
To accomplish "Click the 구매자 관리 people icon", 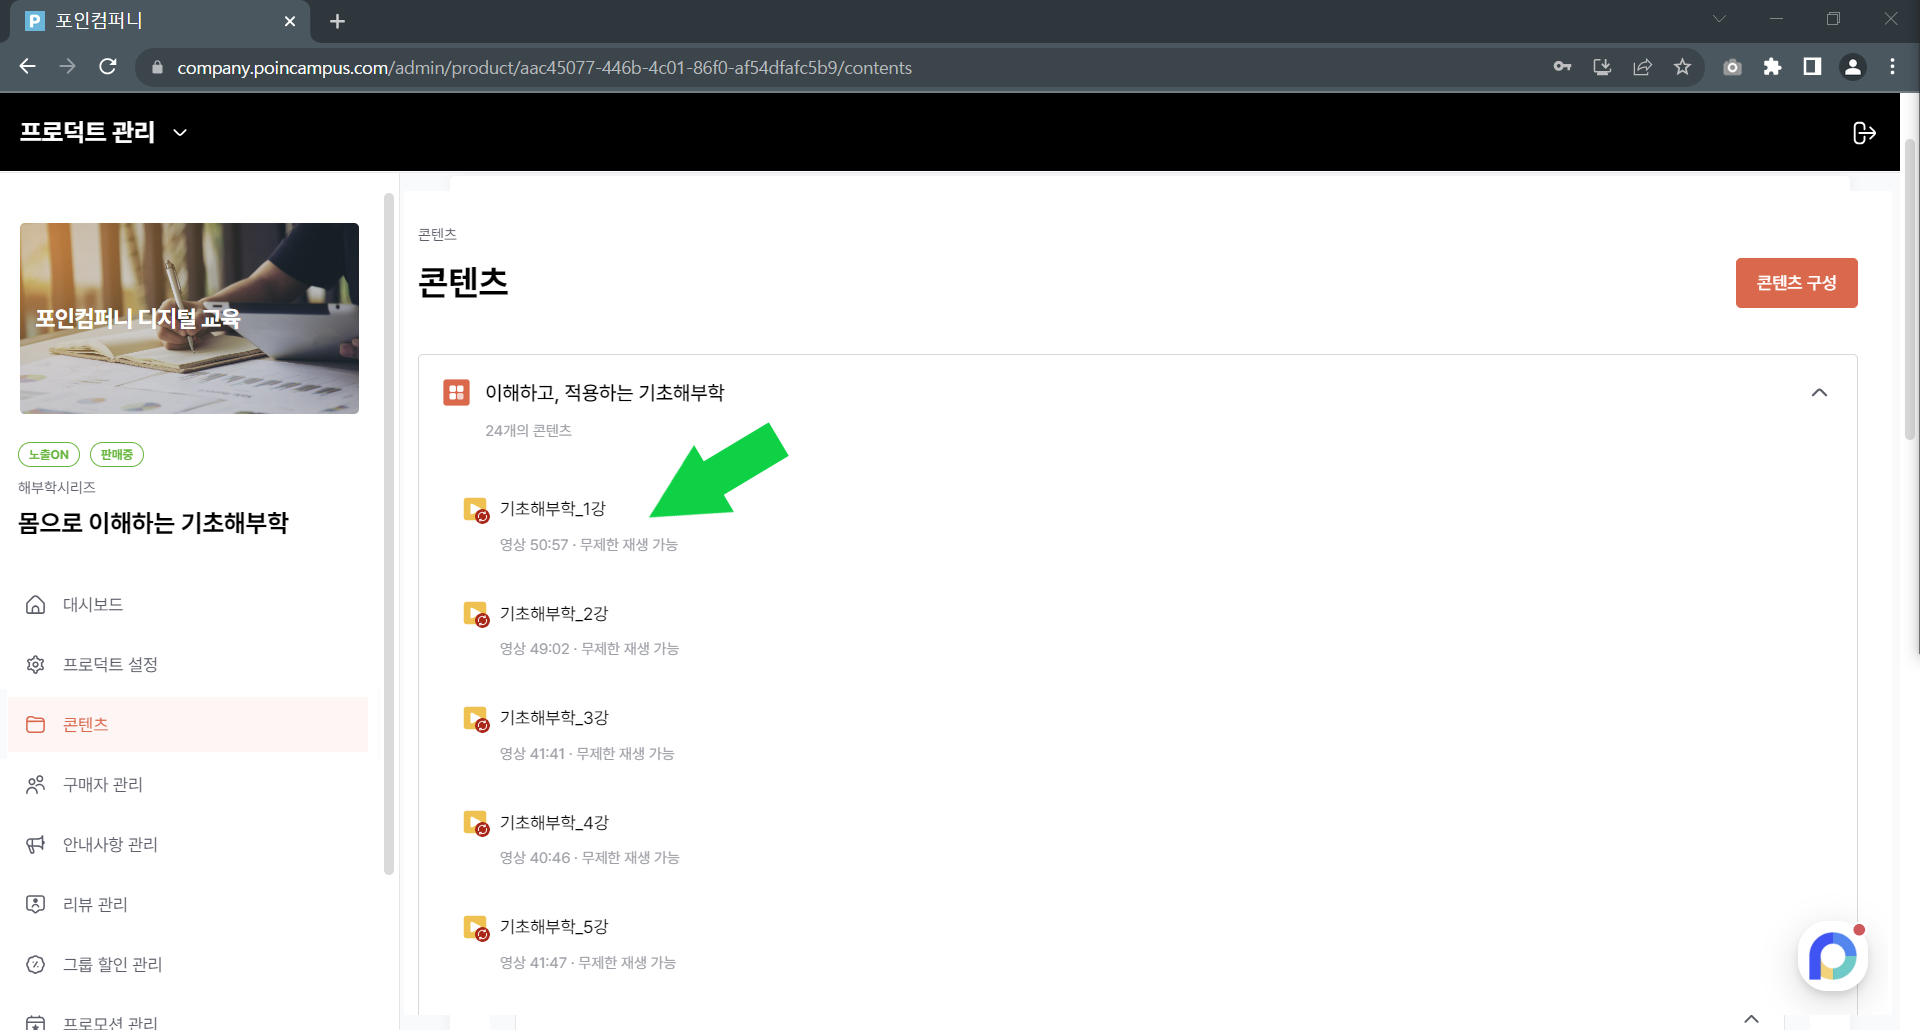I will point(36,785).
